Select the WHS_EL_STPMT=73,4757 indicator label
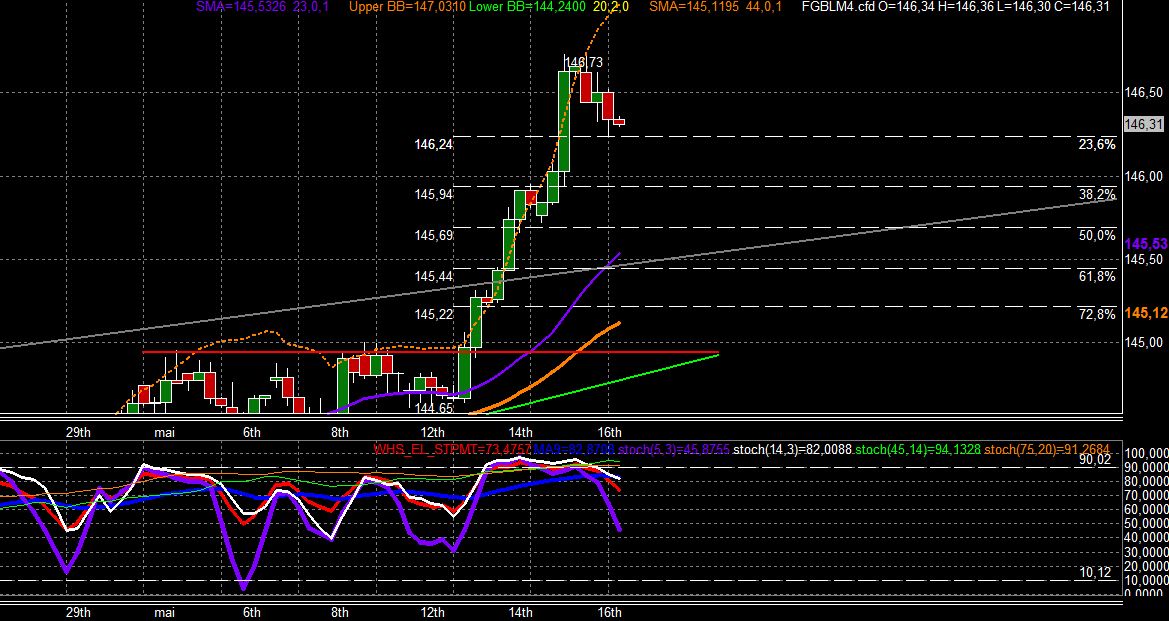Image resolution: width=1169 pixels, height=621 pixels. [x=452, y=449]
